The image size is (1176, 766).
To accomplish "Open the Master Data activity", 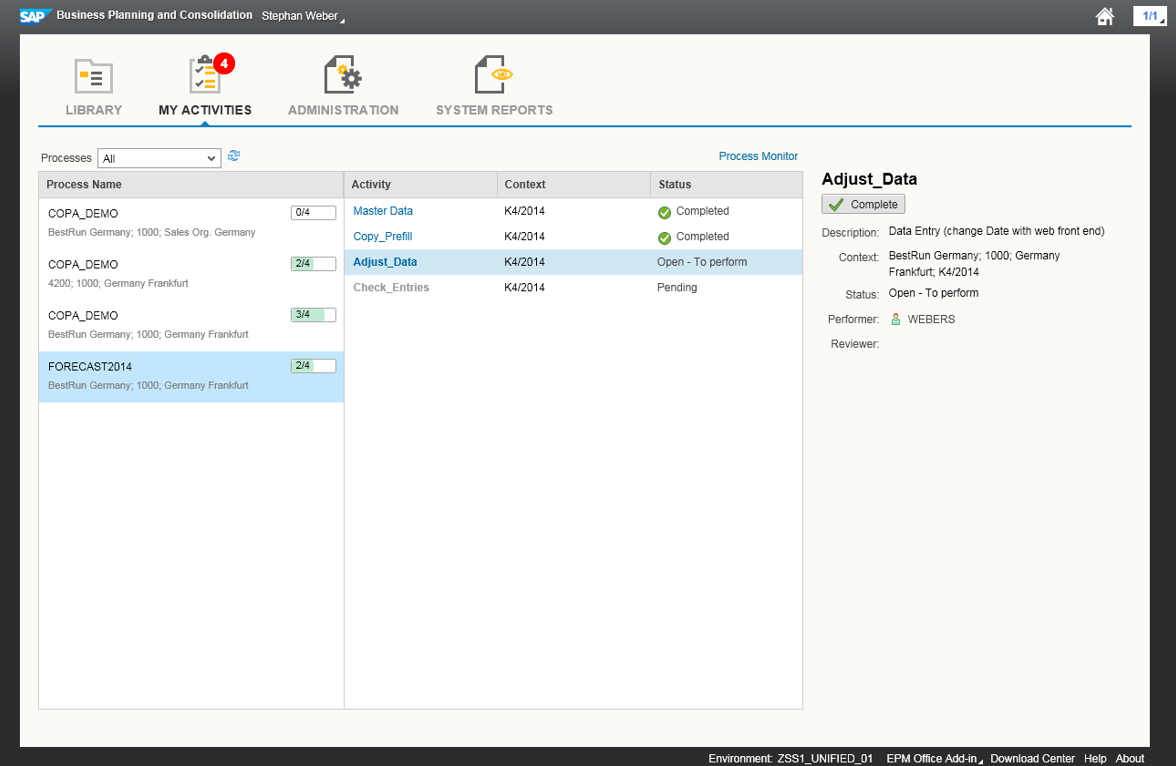I will click(382, 211).
